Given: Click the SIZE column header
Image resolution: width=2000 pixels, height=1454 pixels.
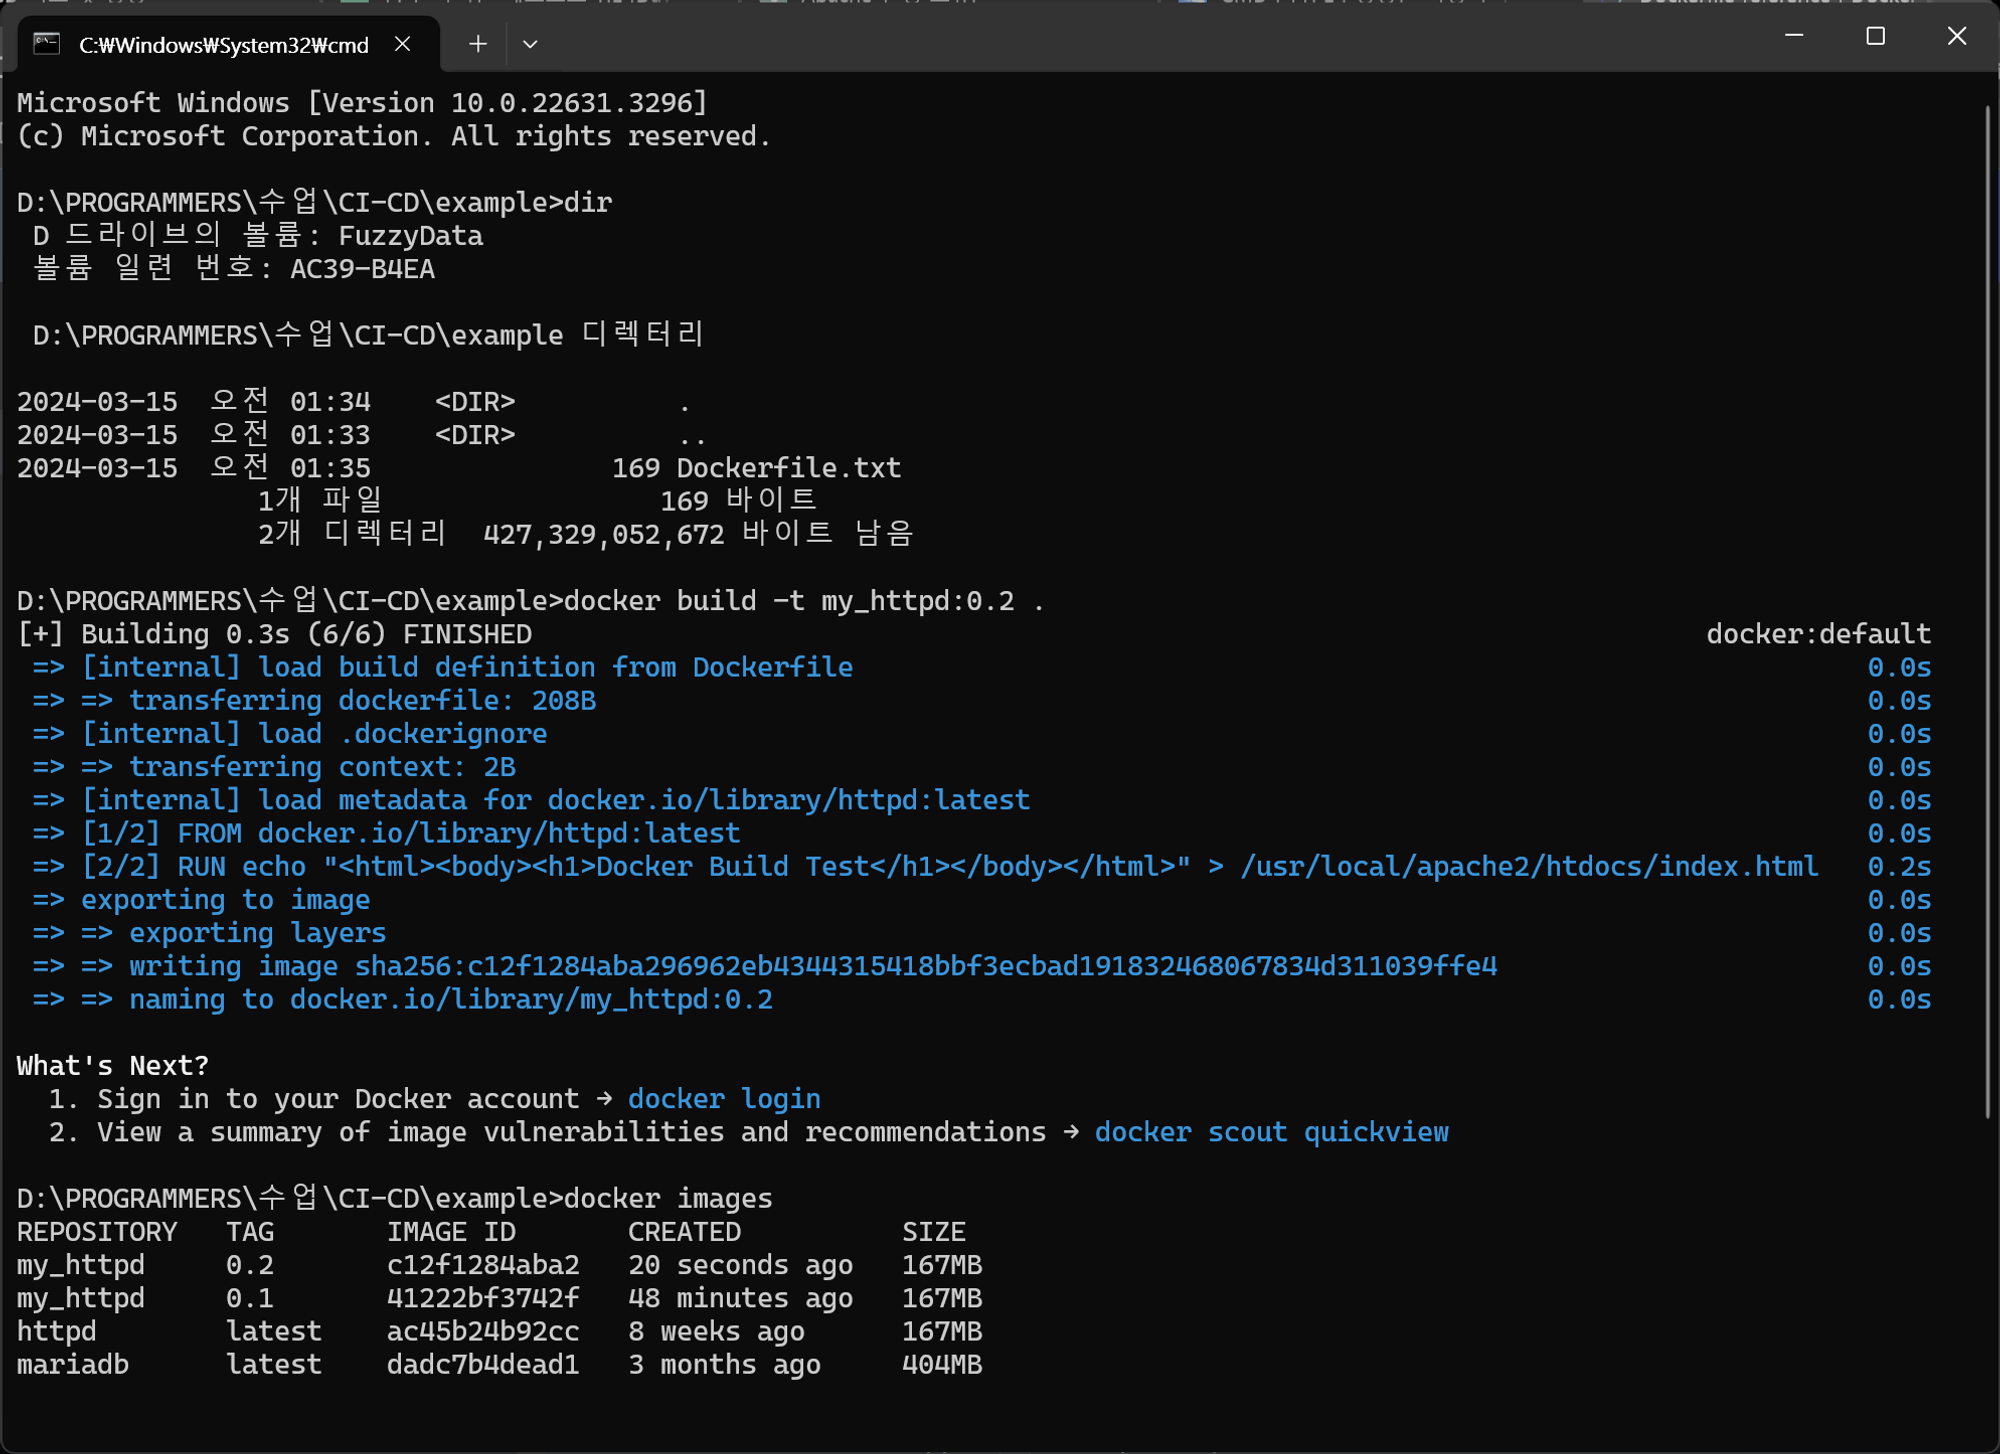Looking at the screenshot, I should pyautogui.click(x=934, y=1232).
